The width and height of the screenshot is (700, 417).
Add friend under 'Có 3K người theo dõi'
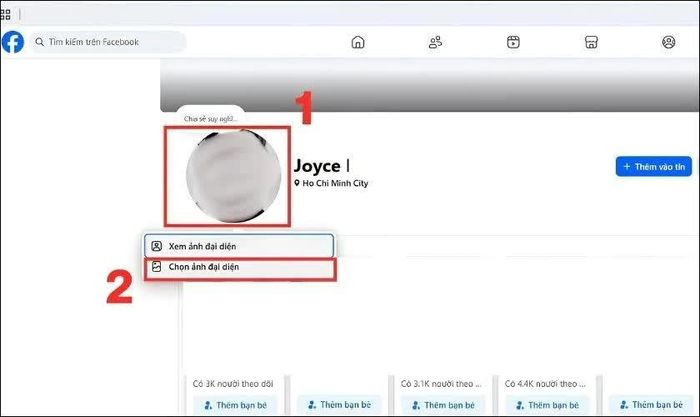[x=235, y=405]
